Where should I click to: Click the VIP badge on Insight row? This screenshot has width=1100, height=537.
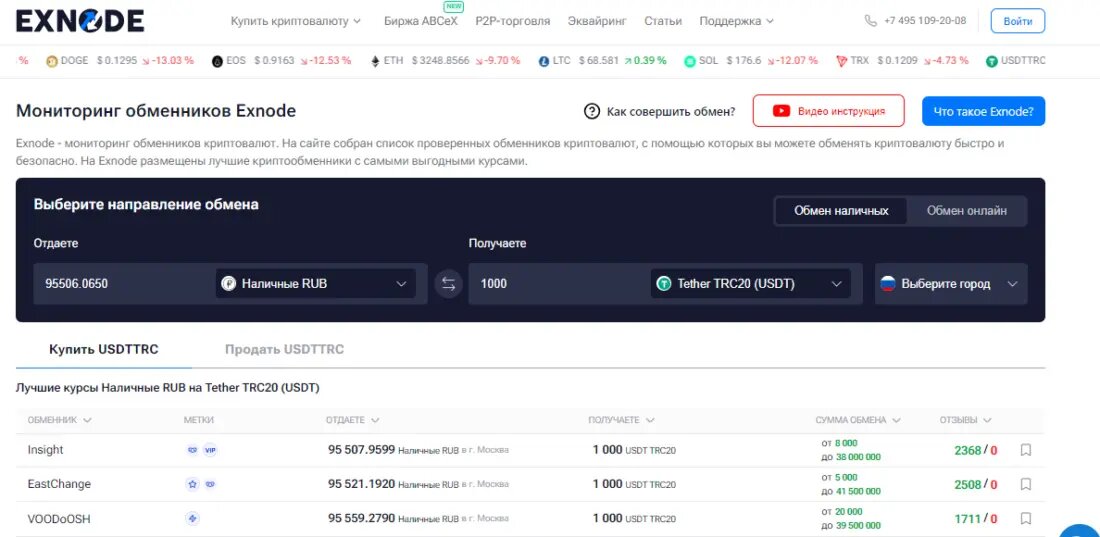point(210,450)
